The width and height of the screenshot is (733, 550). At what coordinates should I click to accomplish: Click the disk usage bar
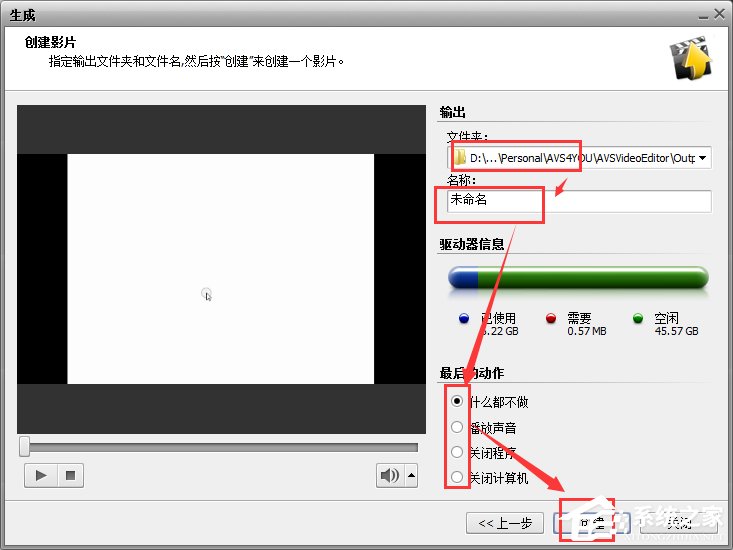(578, 278)
